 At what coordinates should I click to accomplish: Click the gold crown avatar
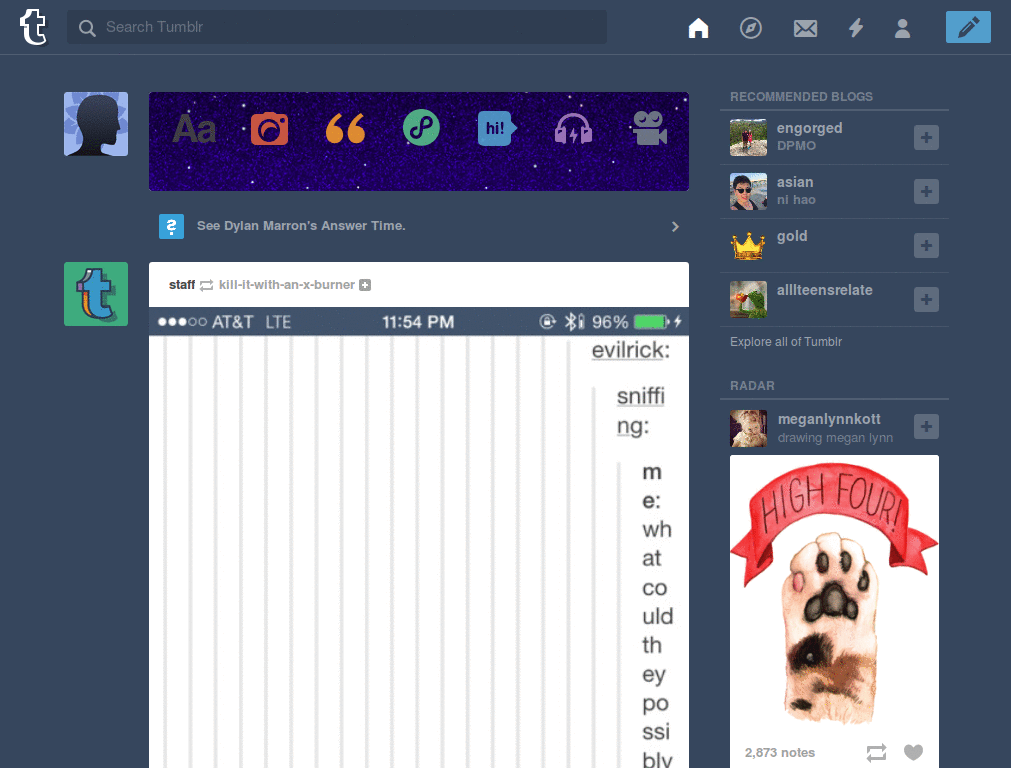click(x=748, y=246)
